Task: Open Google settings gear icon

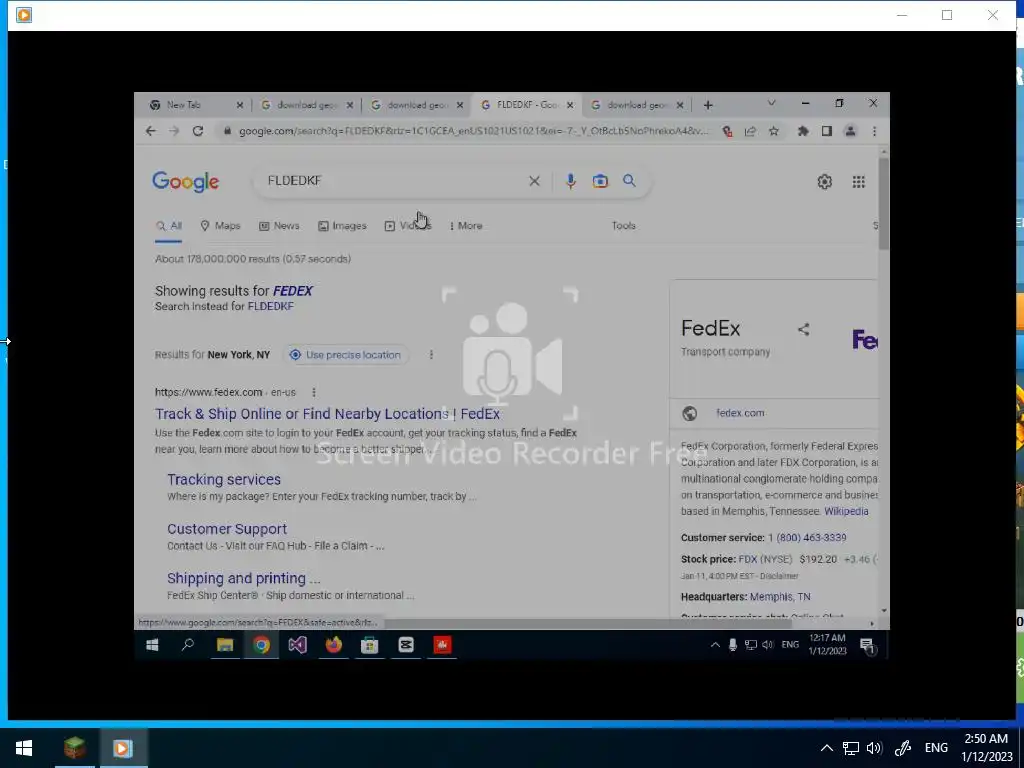Action: 825,182
